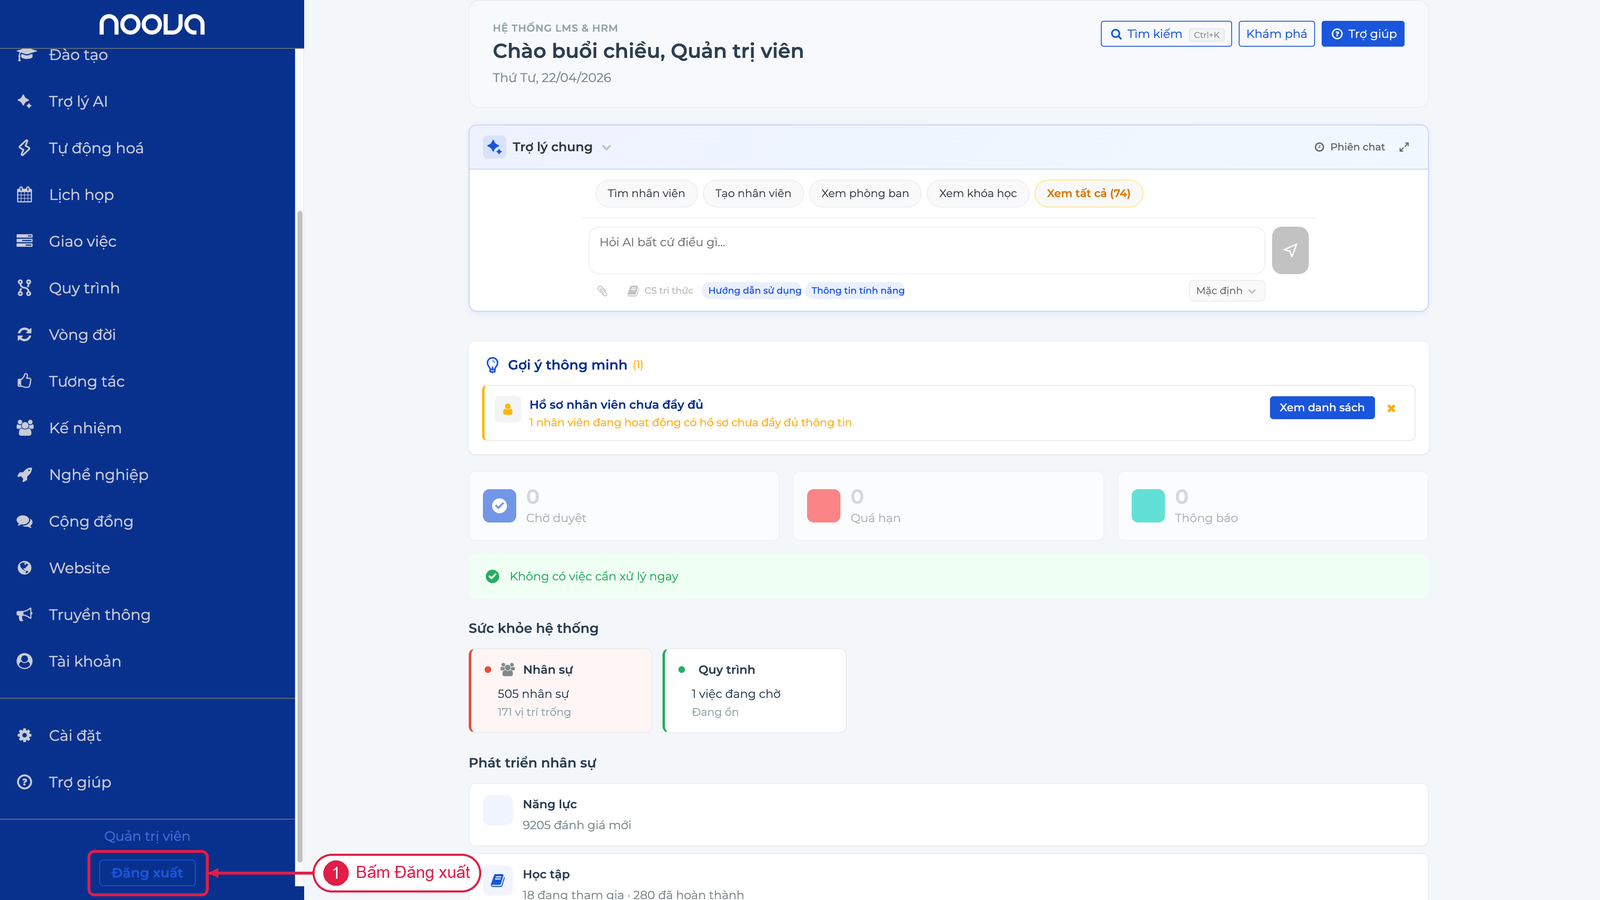This screenshot has width=1600, height=900.
Task: Click the Giao việc list icon
Action: (25, 241)
